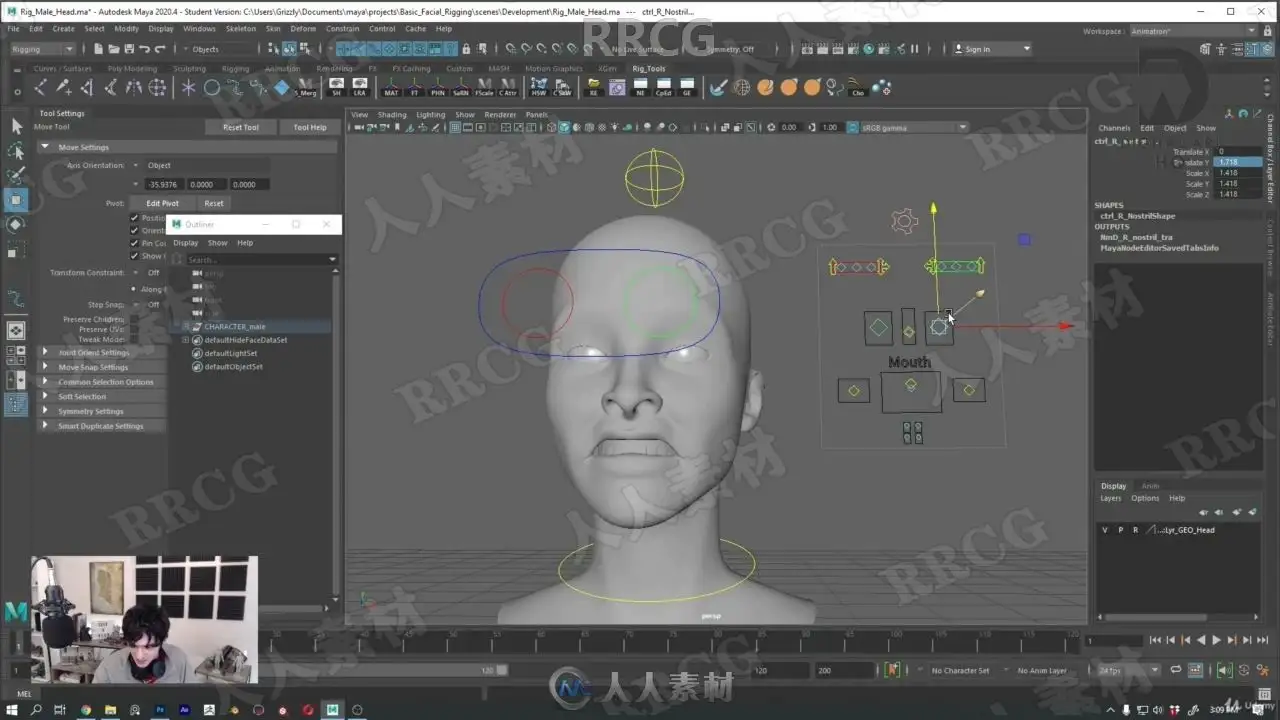This screenshot has height=720, width=1280.
Task: Expand the Soft Selection section
Action: pyautogui.click(x=82, y=397)
